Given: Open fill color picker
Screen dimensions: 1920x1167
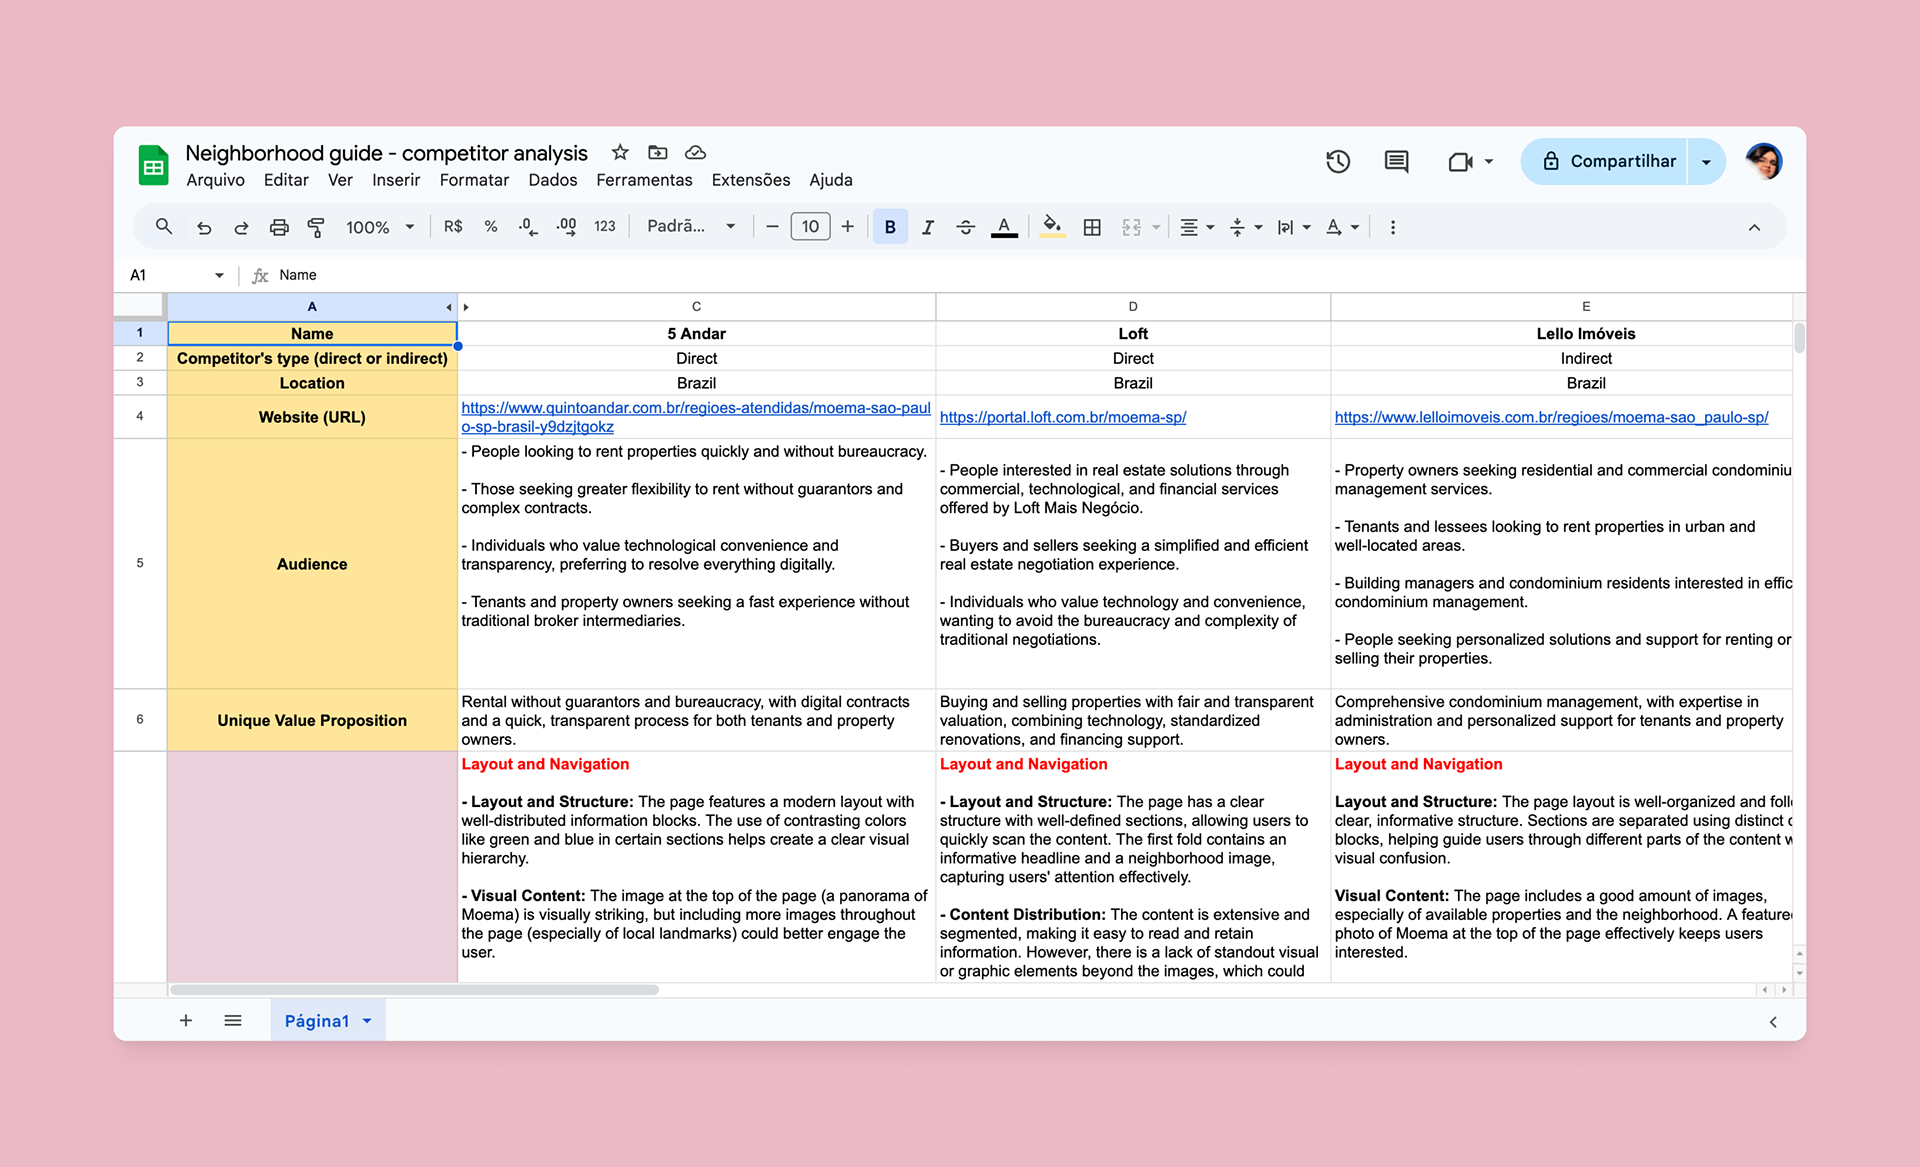Looking at the screenshot, I should pyautogui.click(x=1052, y=227).
